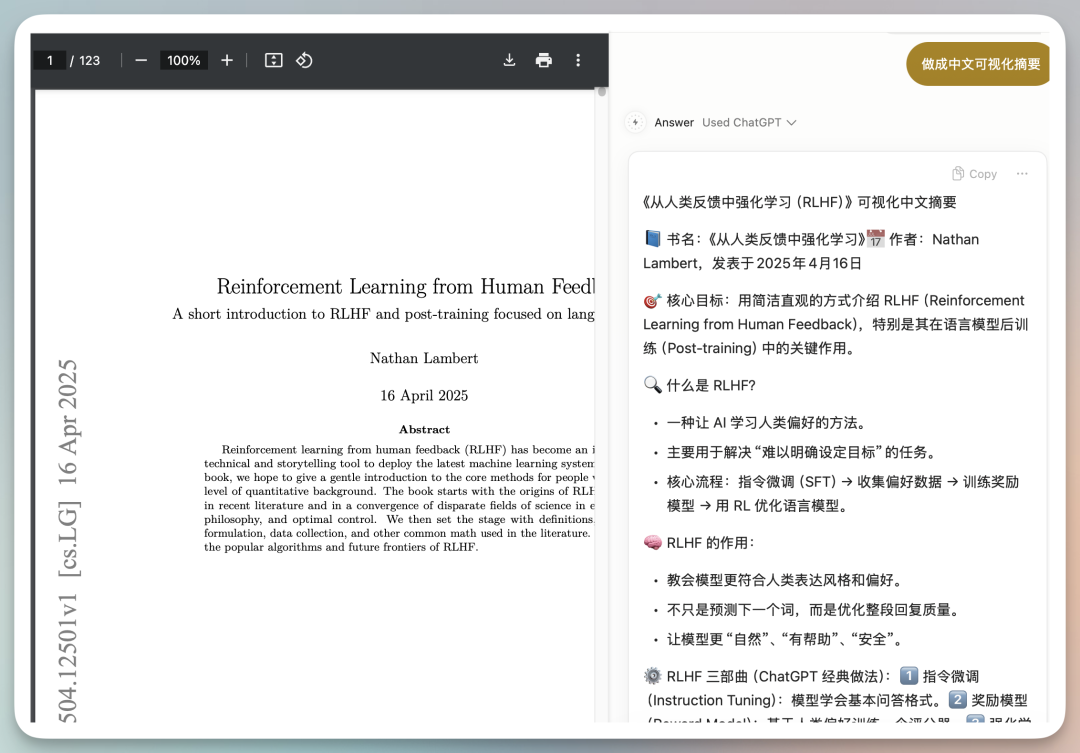Click the PDF page number field
This screenshot has width=1080, height=753.
point(49,60)
